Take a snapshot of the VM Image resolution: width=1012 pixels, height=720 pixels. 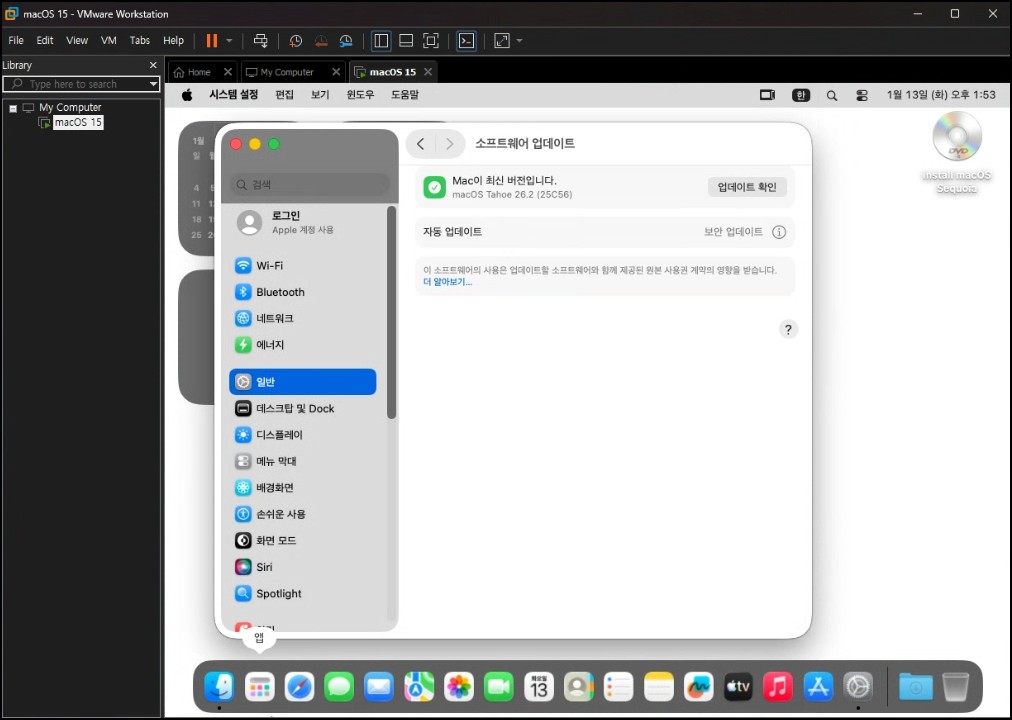pyautogui.click(x=296, y=41)
